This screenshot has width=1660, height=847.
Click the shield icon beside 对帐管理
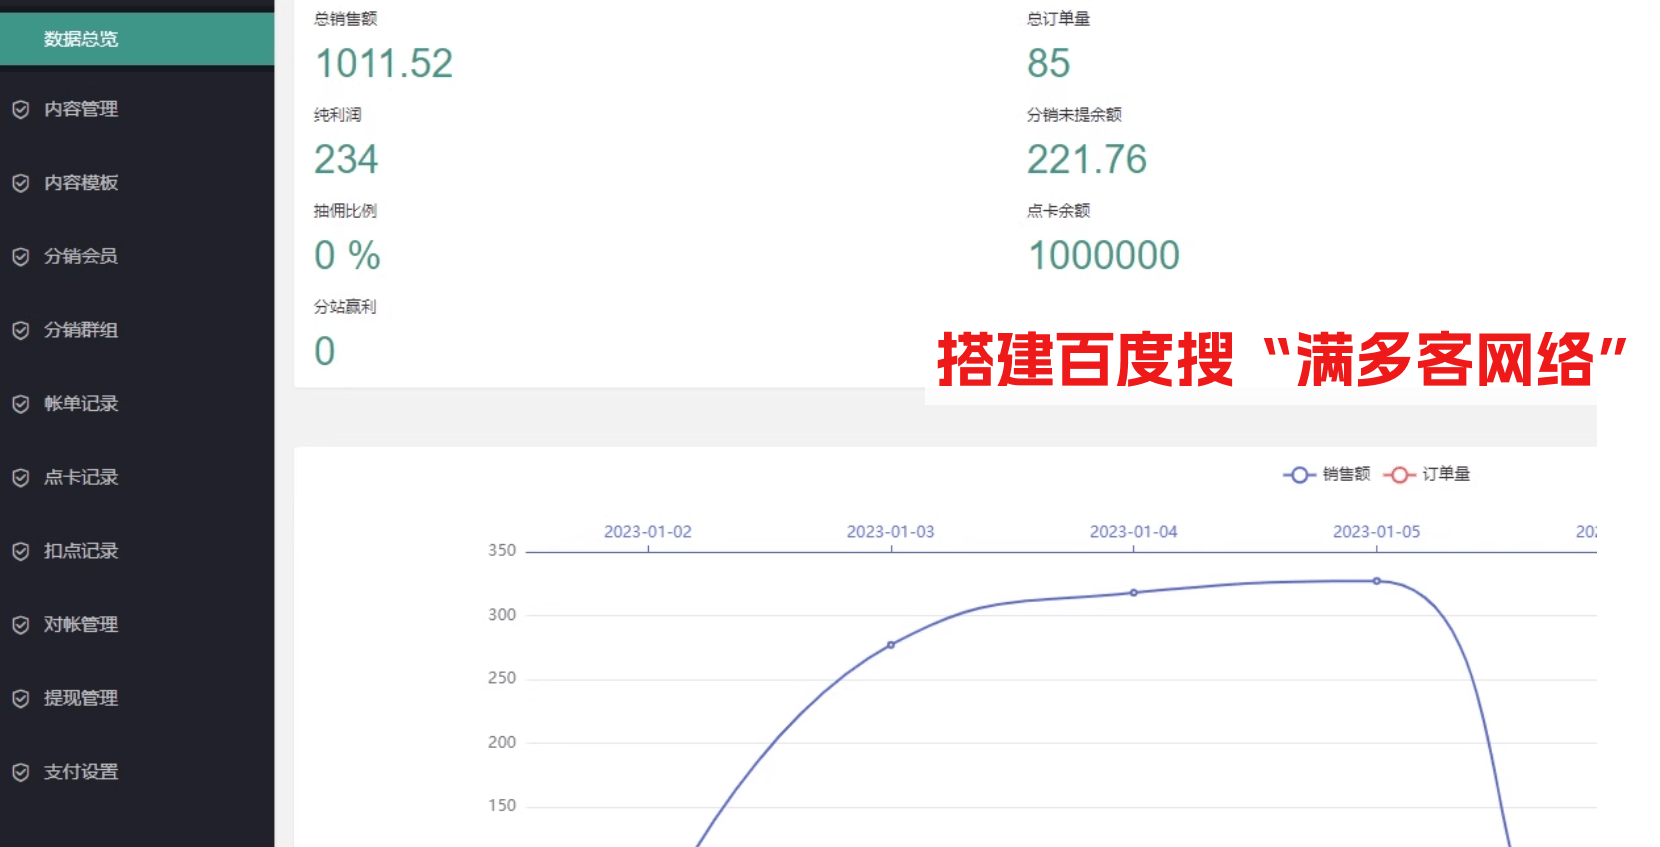coord(20,625)
